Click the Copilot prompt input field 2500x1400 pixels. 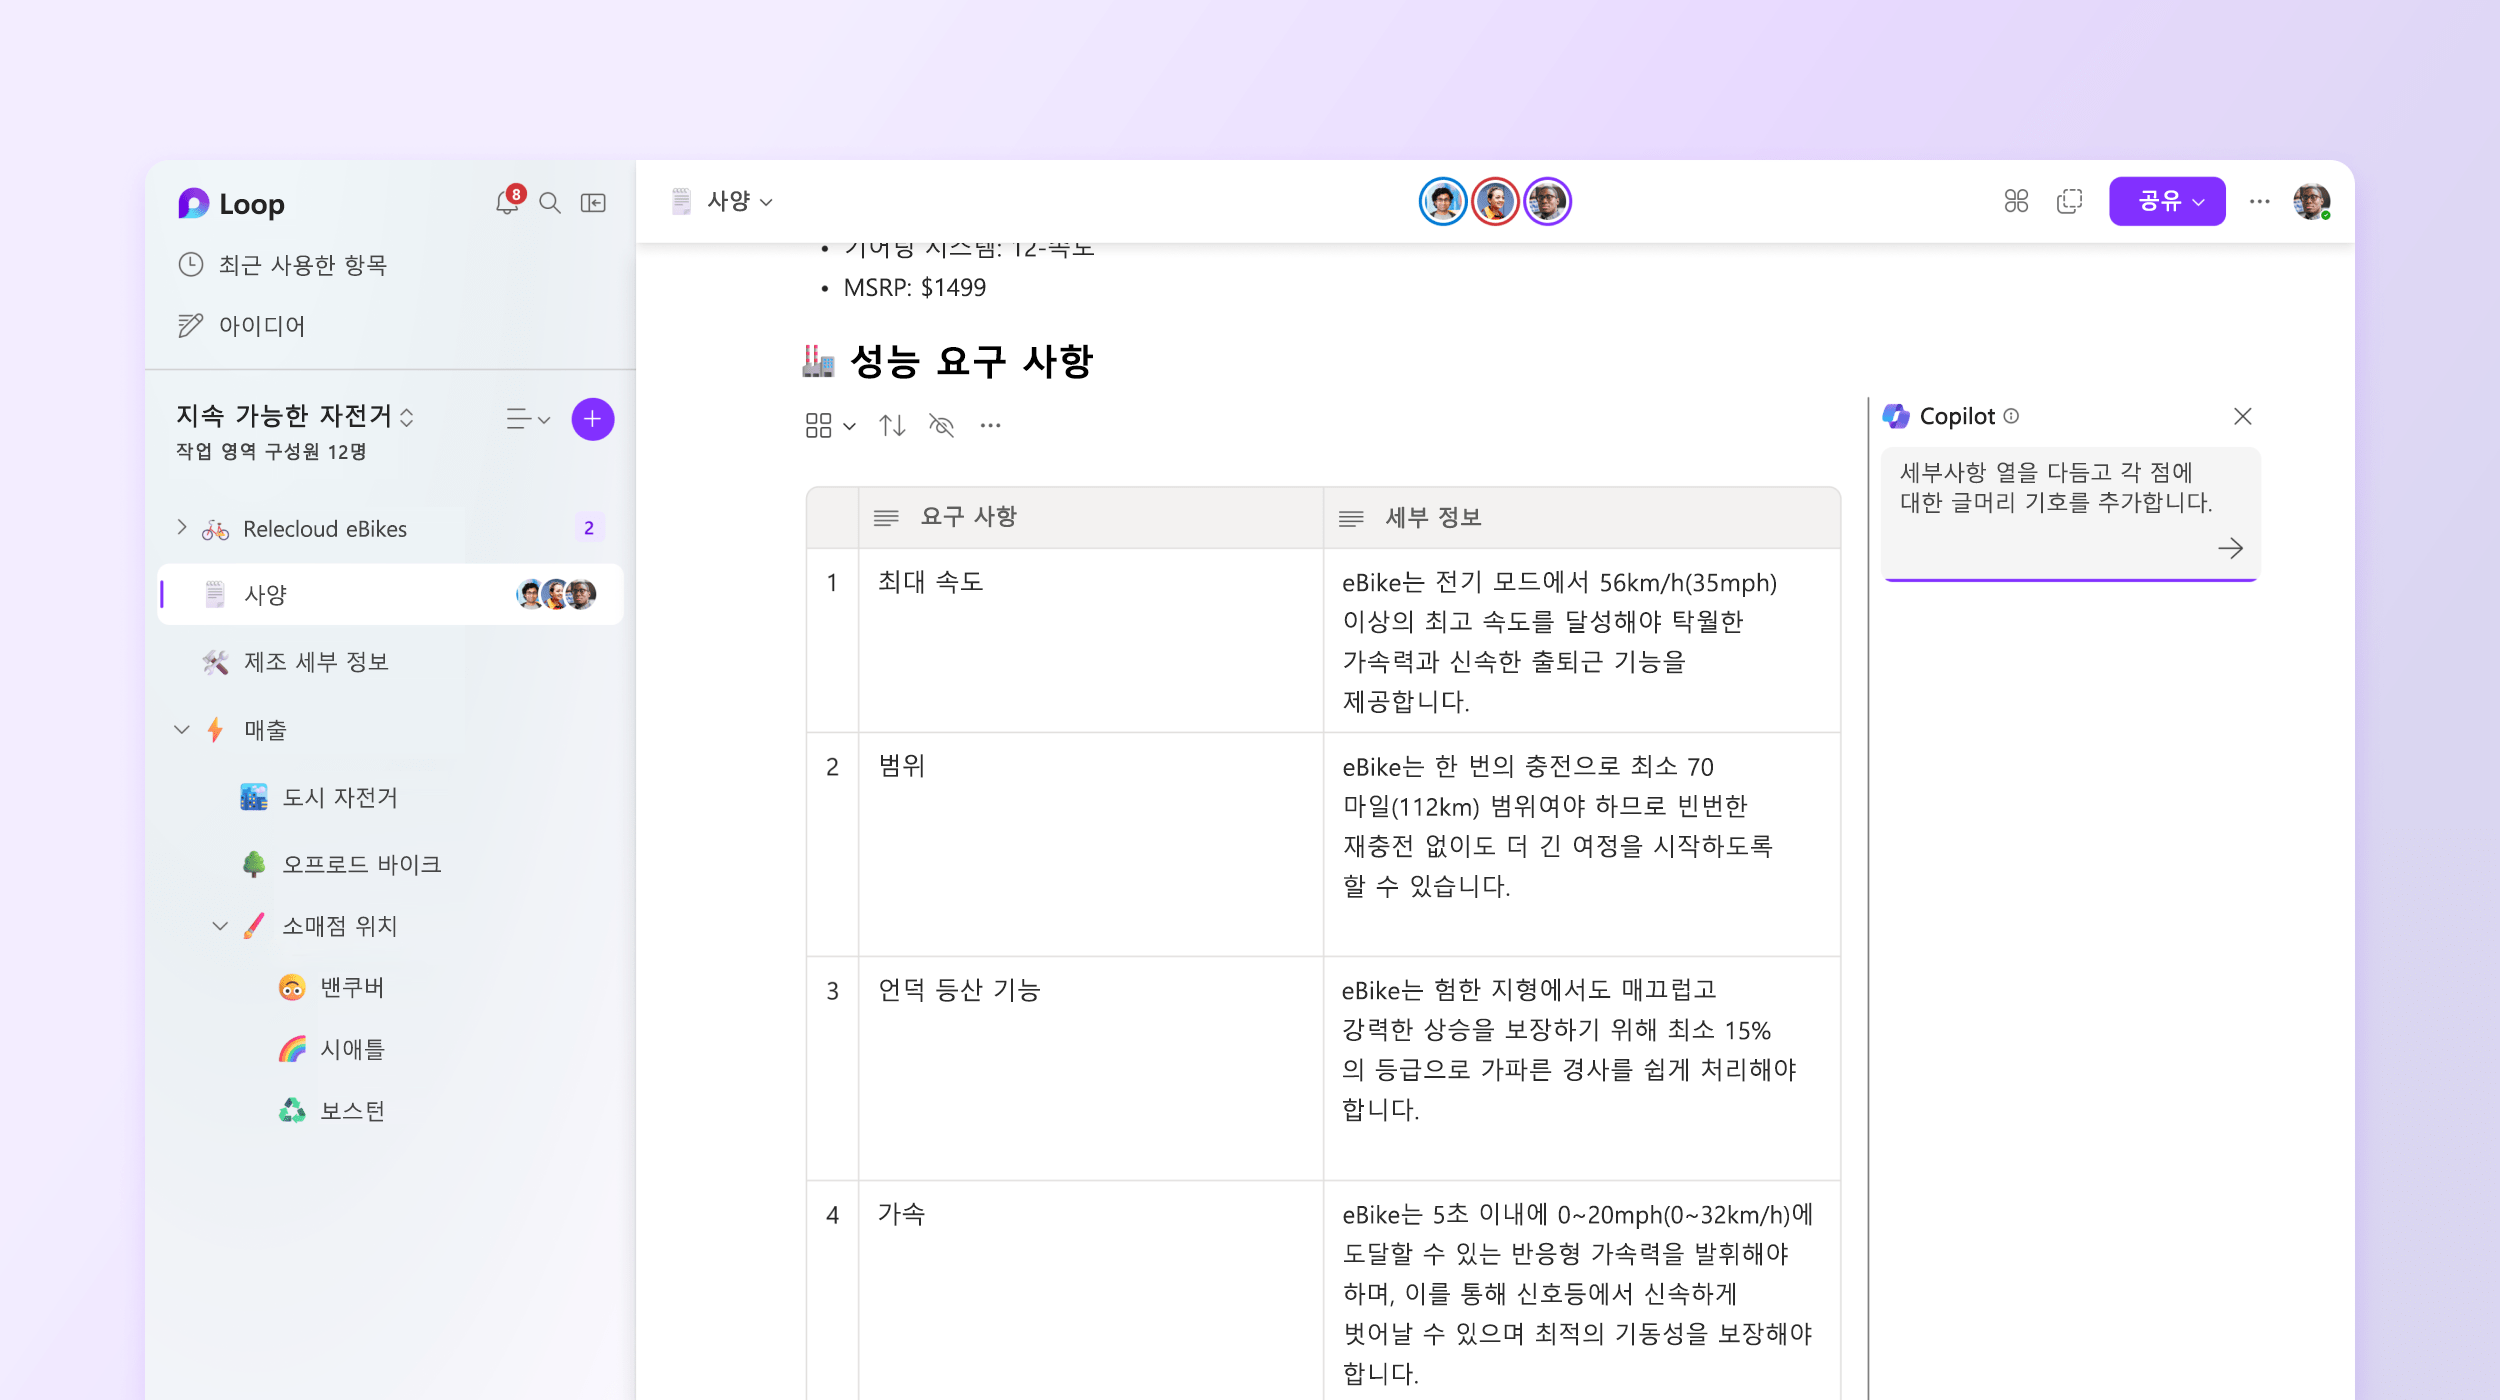point(2070,513)
